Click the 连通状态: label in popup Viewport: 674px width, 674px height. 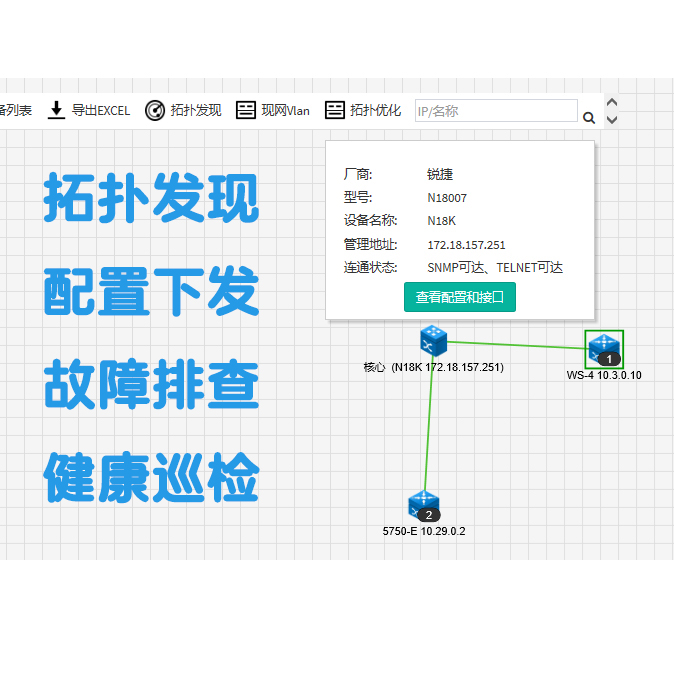tap(370, 268)
